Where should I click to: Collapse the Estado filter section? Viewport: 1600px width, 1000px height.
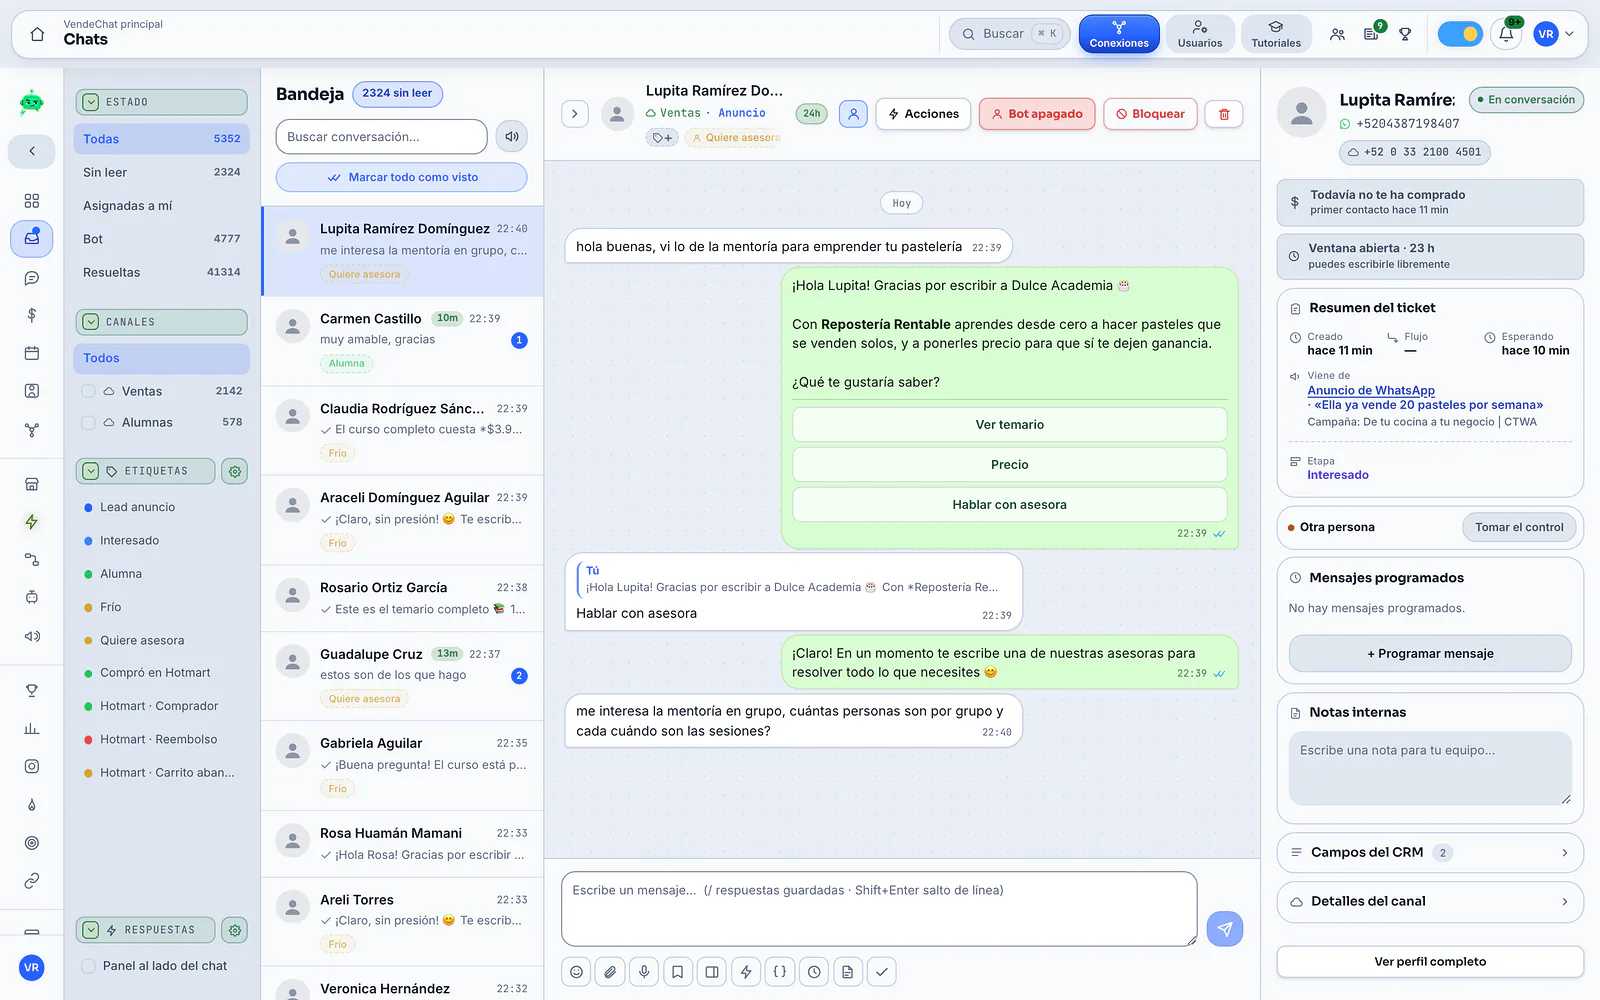click(91, 102)
